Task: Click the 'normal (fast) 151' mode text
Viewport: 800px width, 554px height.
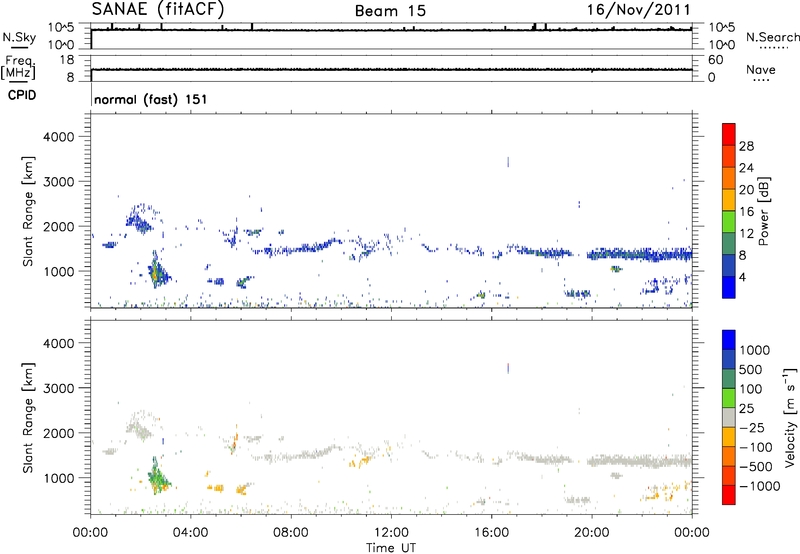Action: point(151,99)
